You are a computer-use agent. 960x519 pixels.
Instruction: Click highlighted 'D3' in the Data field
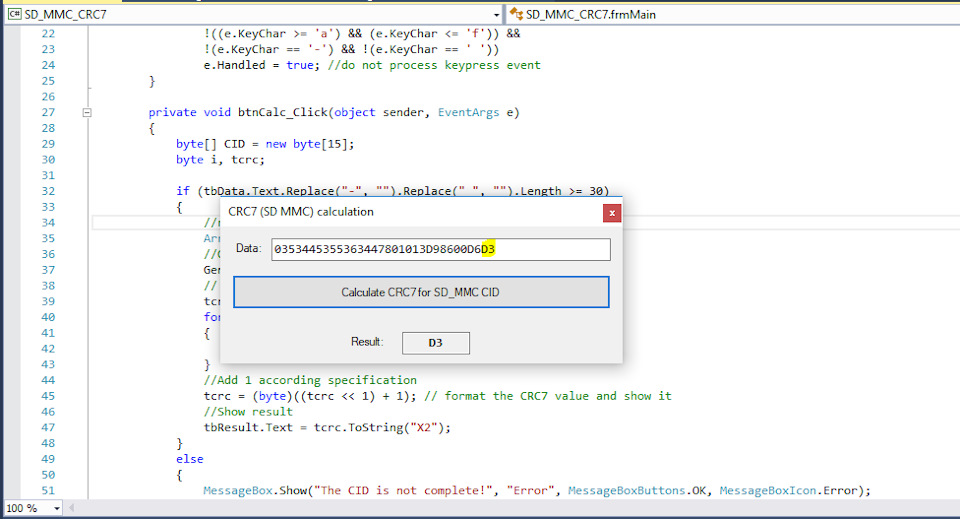coord(488,249)
